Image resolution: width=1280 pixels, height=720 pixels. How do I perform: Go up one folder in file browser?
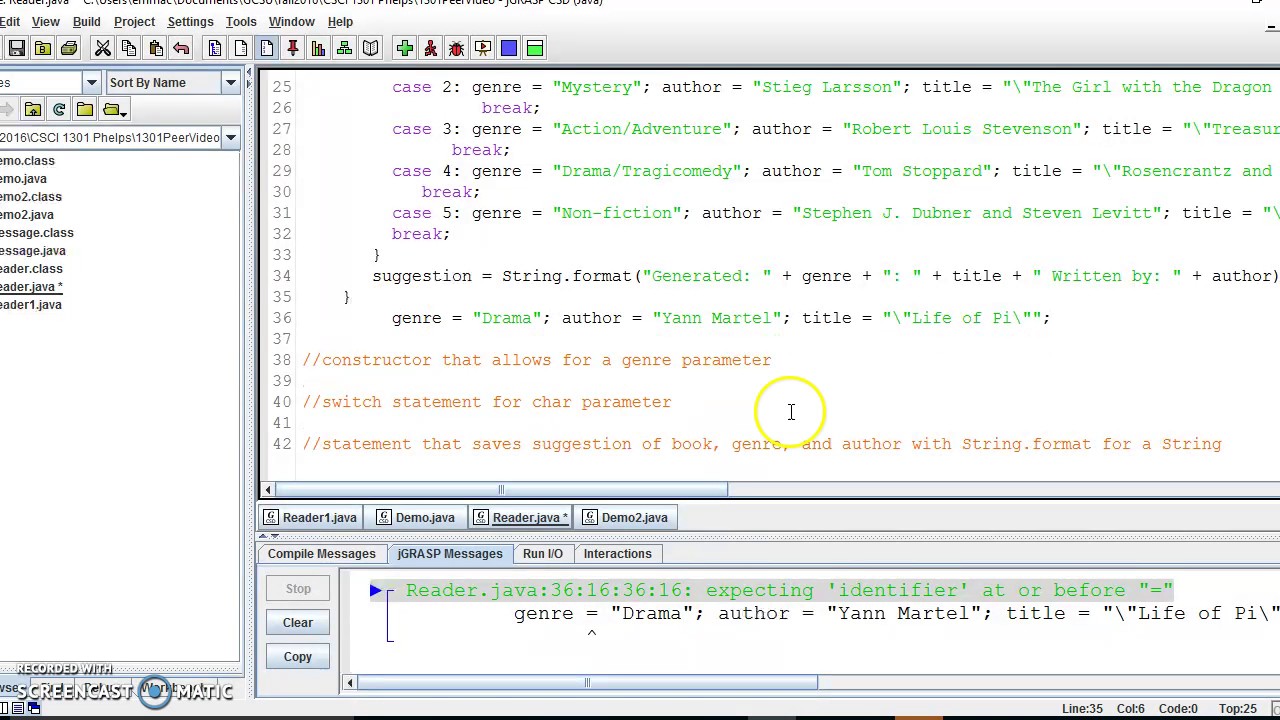tap(33, 110)
